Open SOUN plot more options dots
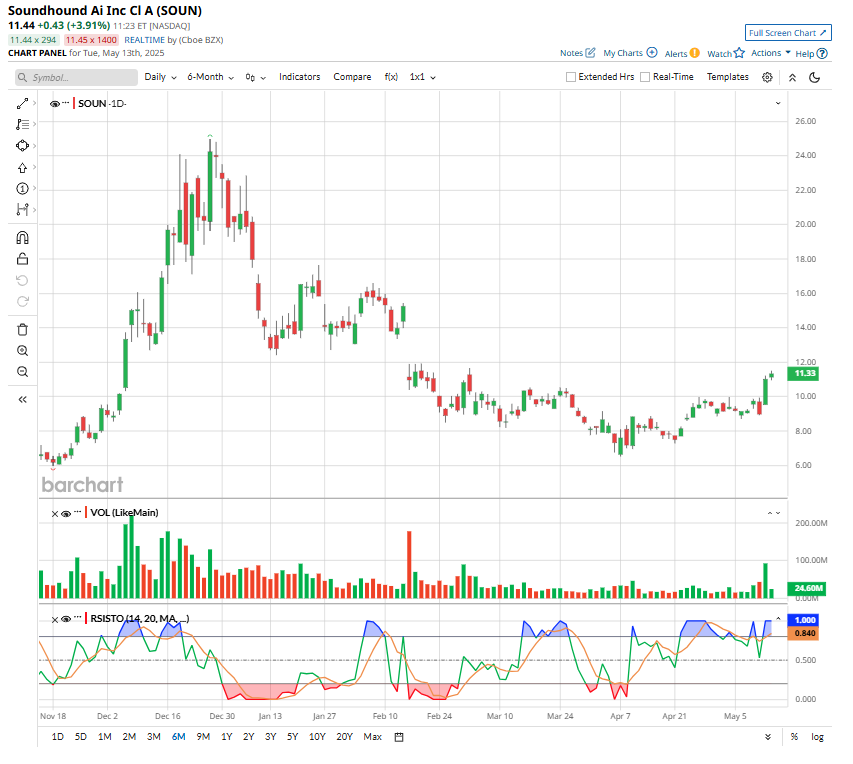853x764 pixels. click(x=66, y=103)
